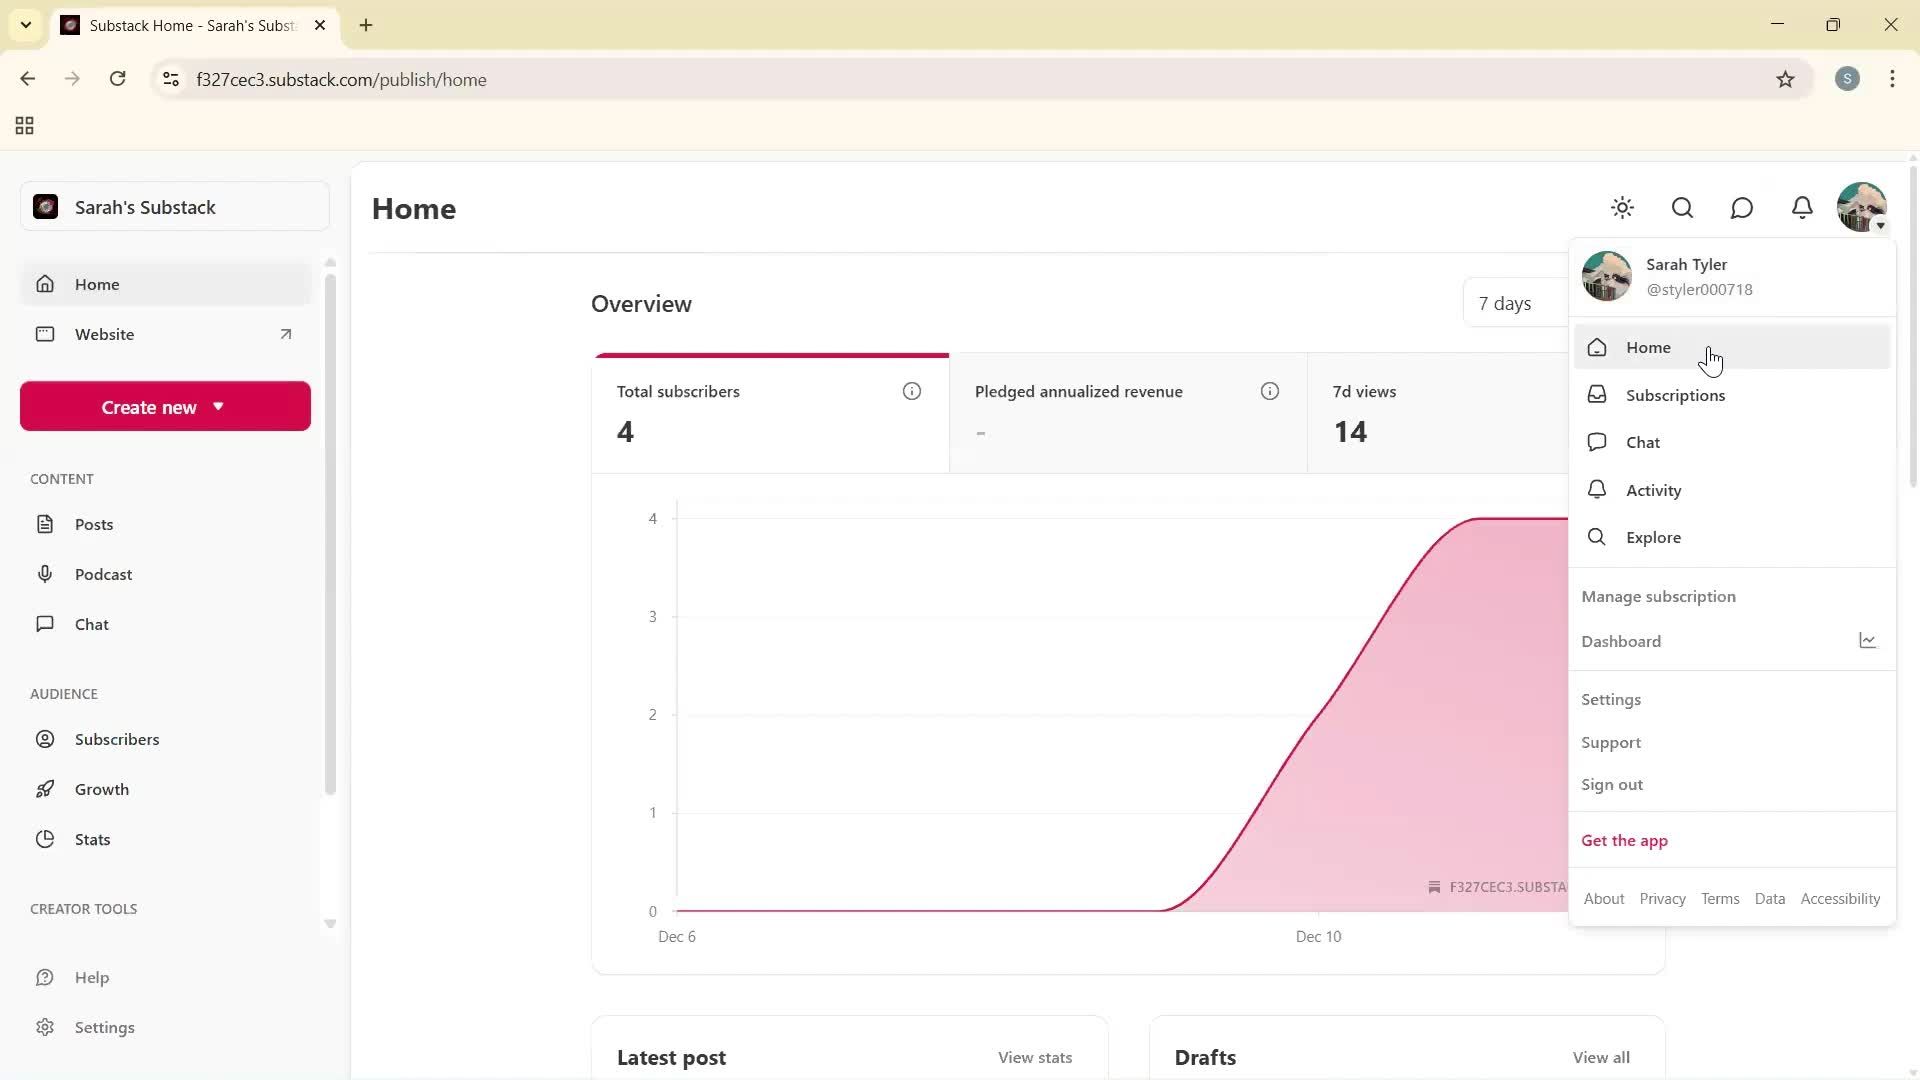Open the 7 days time range selector
The height and width of the screenshot is (1080, 1920).
[x=1506, y=303]
